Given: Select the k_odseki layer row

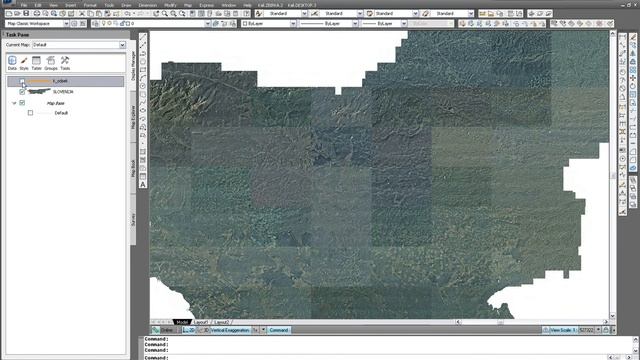Looking at the screenshot, I should tap(66, 81).
